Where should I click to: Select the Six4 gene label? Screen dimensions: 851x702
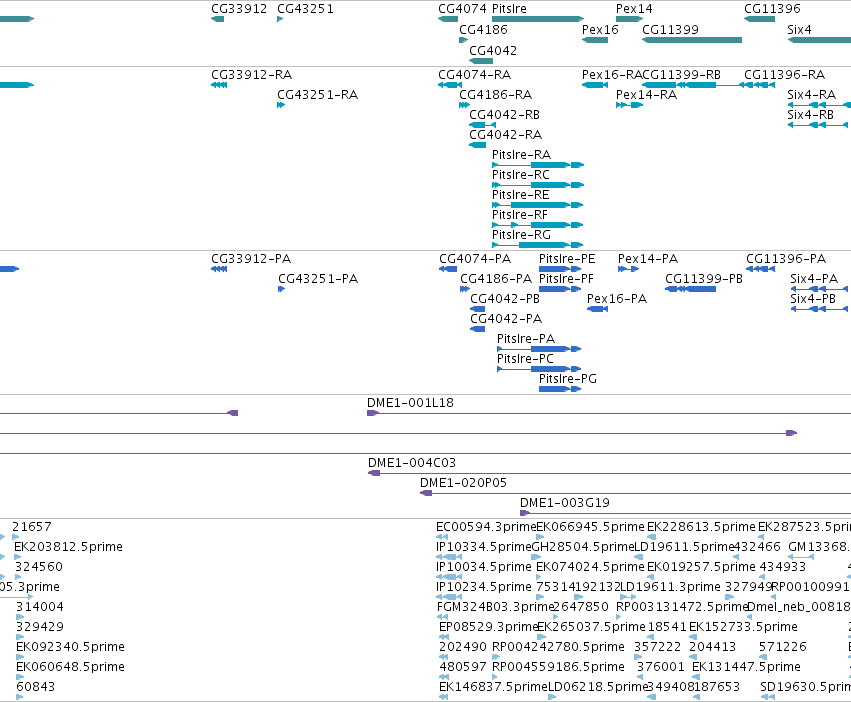(x=799, y=29)
